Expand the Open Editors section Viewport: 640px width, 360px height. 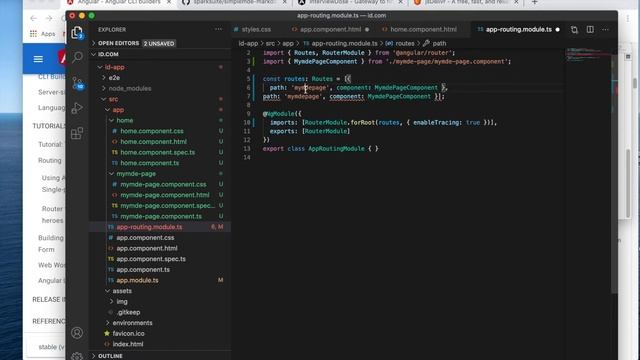(118, 43)
